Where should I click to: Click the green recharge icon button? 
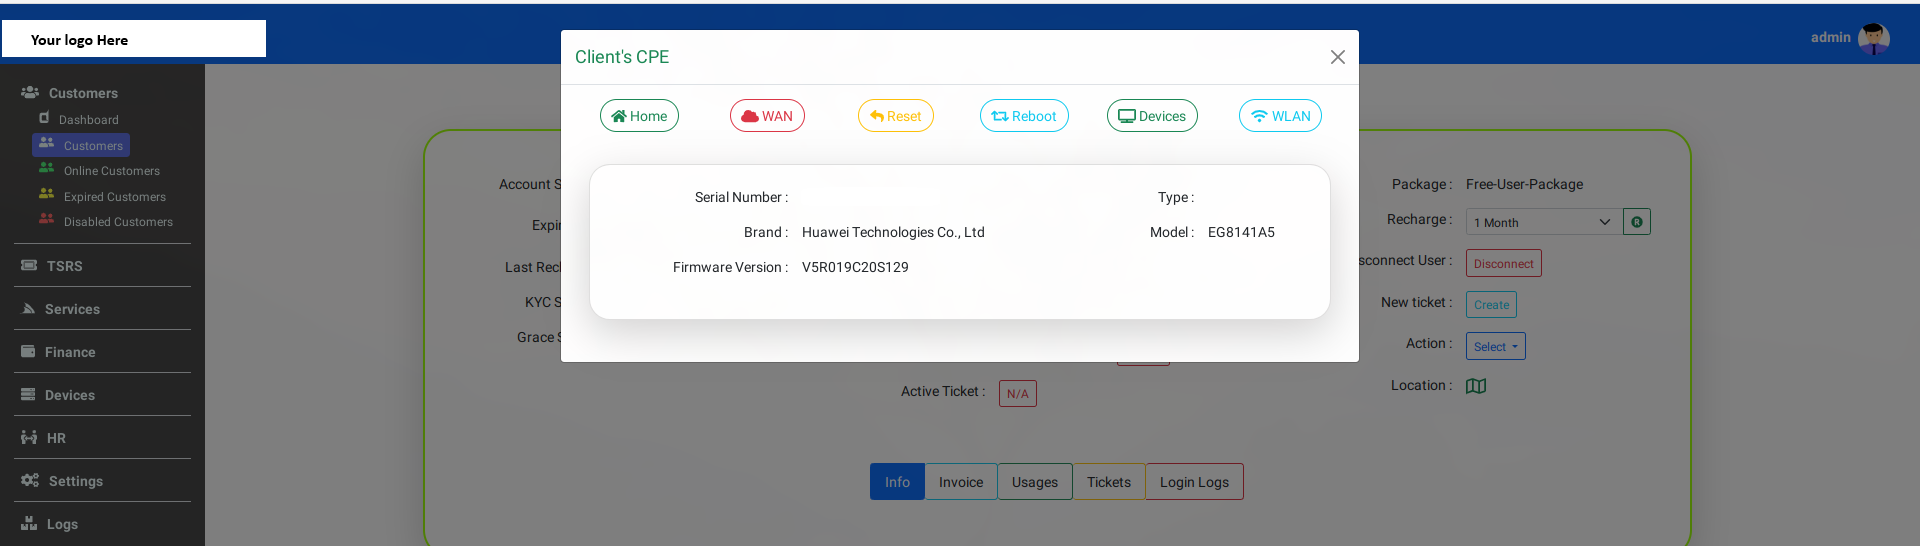pyautogui.click(x=1636, y=222)
